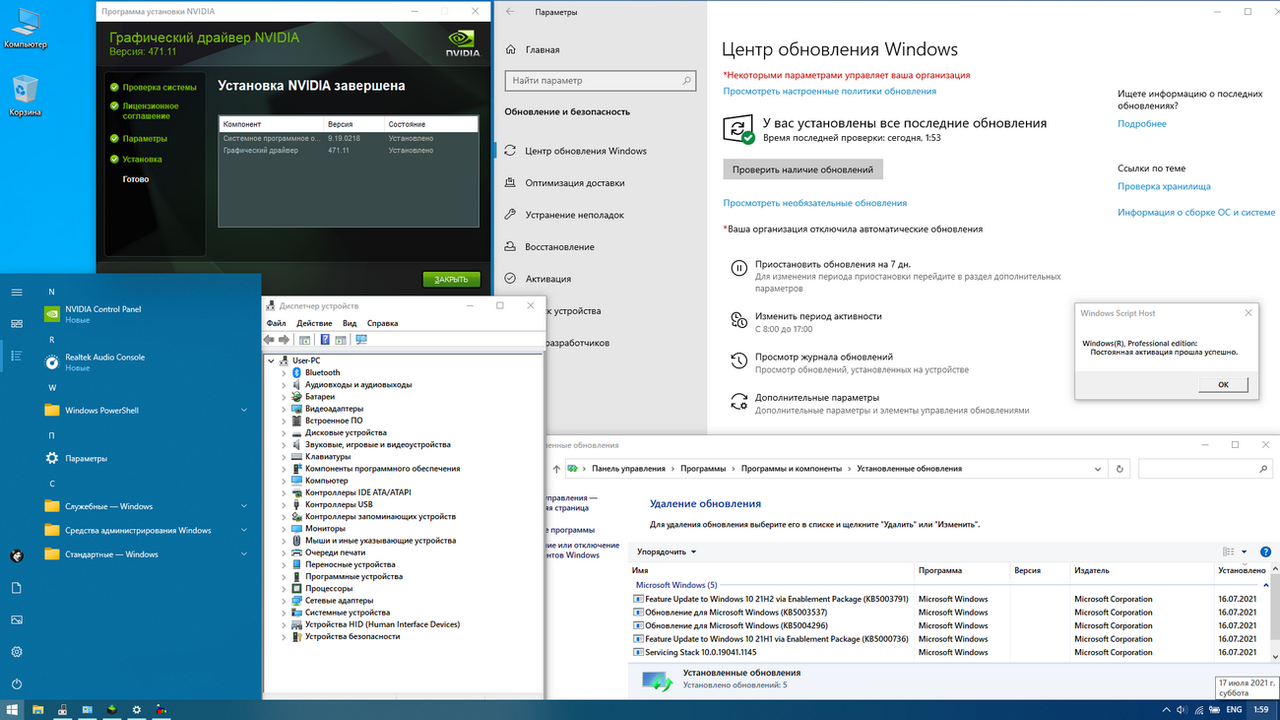Image resolution: width=1280 pixels, height=720 pixels.
Task: Open the Файл menu in Device Manager
Action: (276, 323)
